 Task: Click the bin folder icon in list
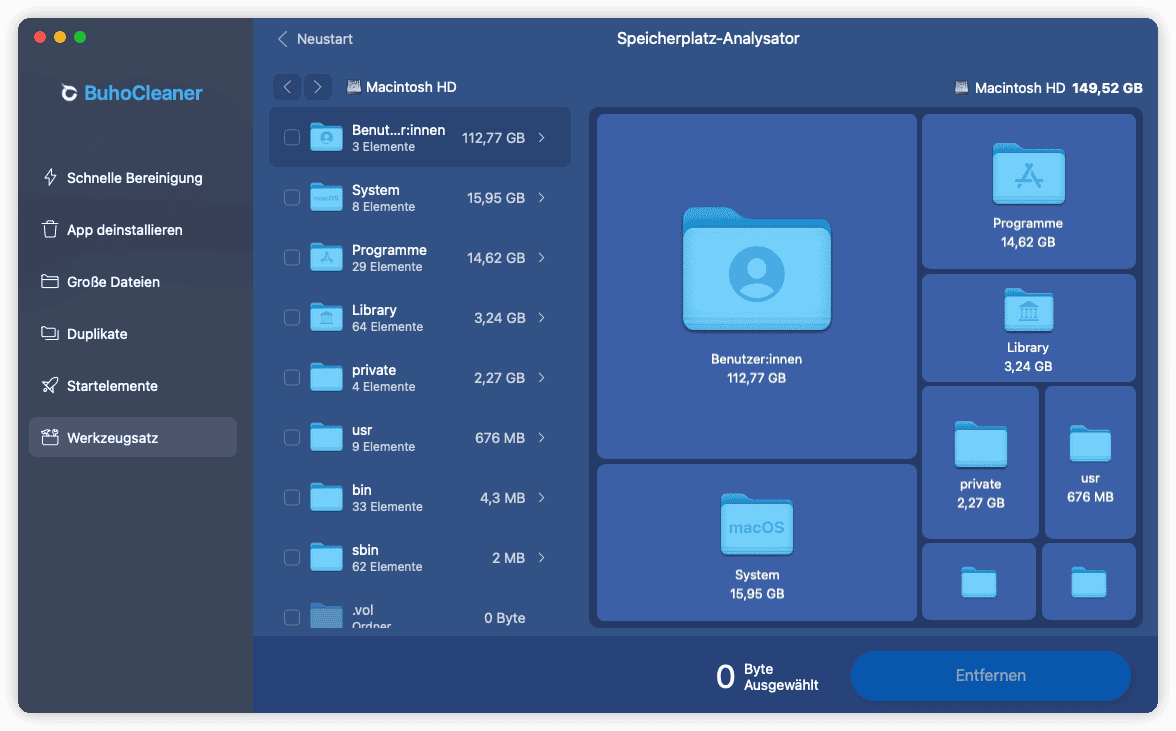(x=326, y=497)
